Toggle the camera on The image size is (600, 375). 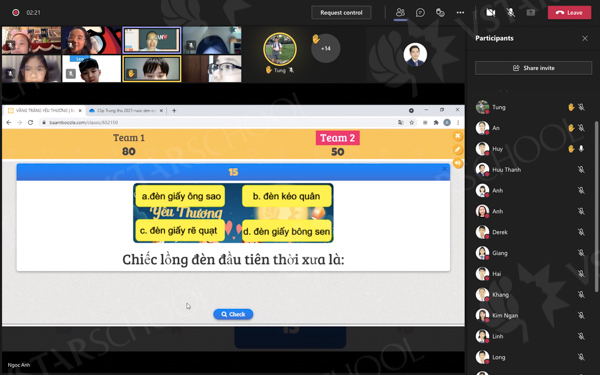[491, 13]
